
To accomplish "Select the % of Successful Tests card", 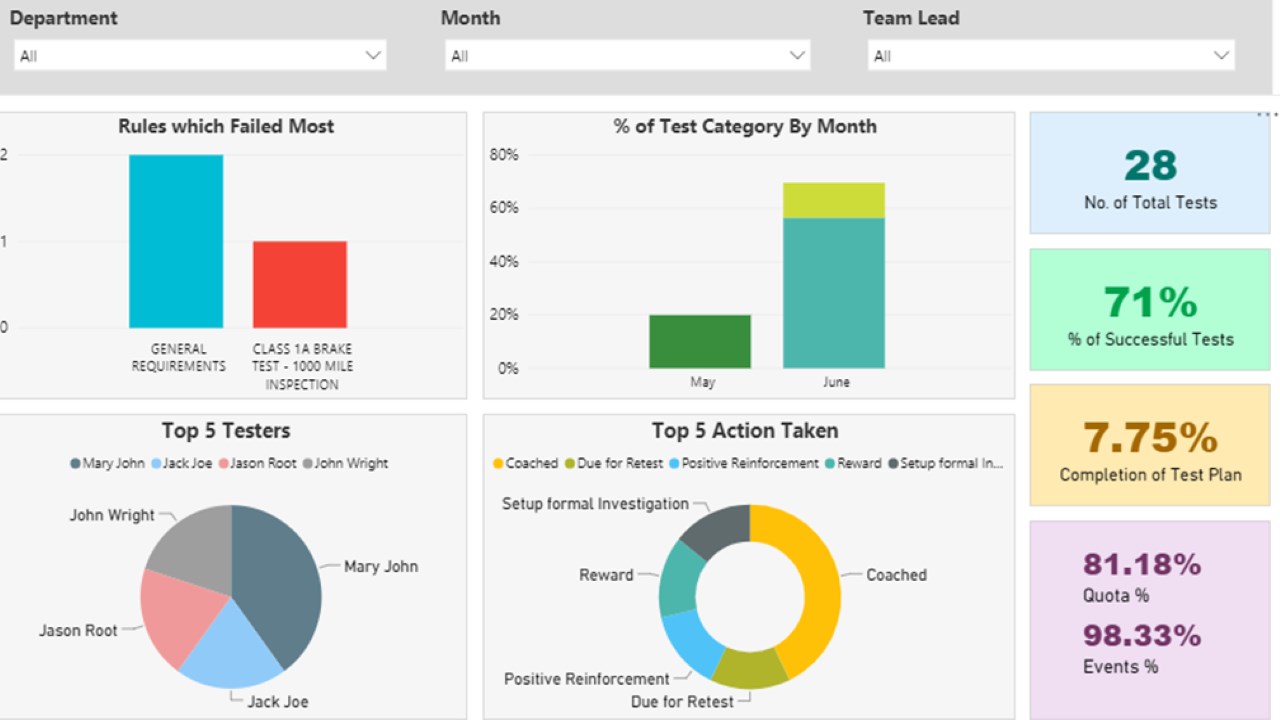I will point(1150,310).
